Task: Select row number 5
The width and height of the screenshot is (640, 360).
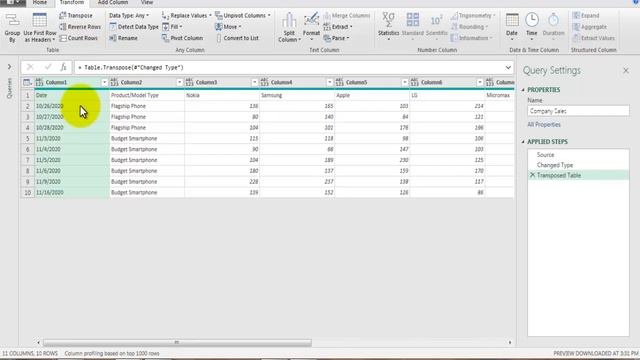Action: (27, 138)
